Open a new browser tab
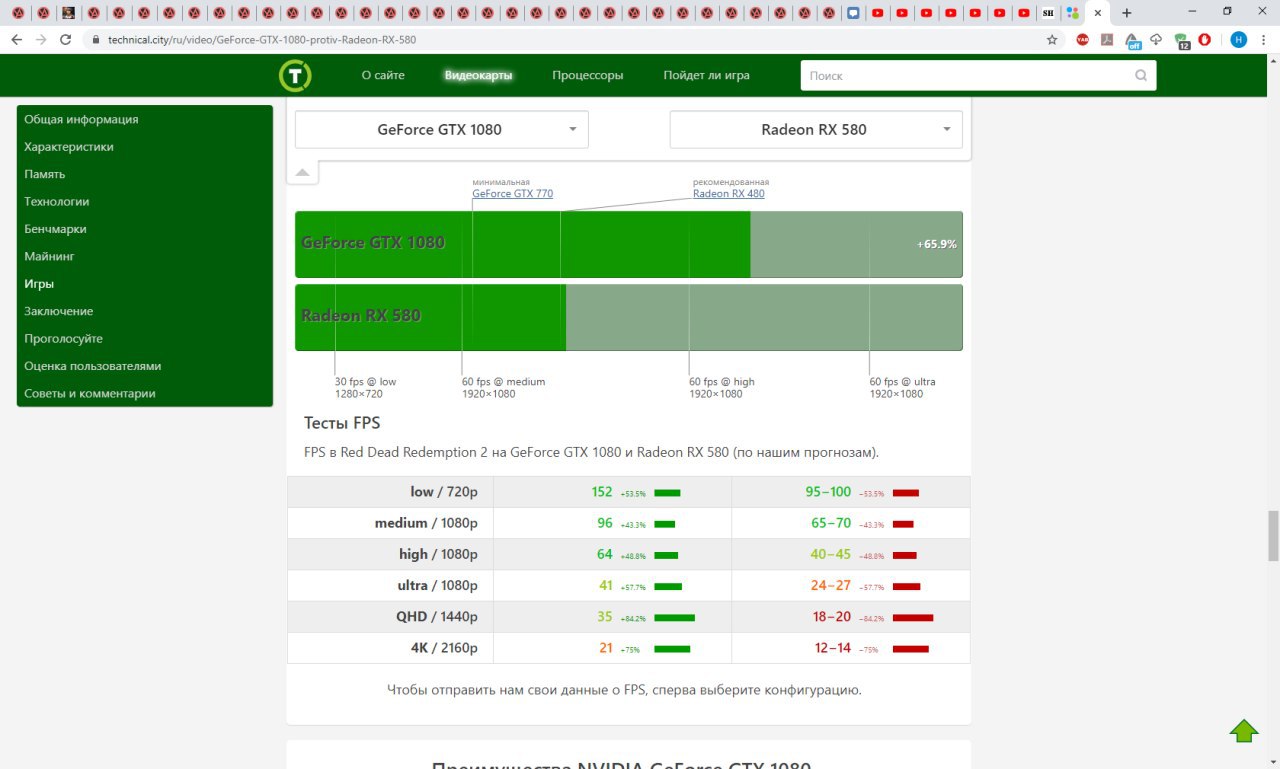Viewport: 1280px width, 769px height. [x=1127, y=13]
